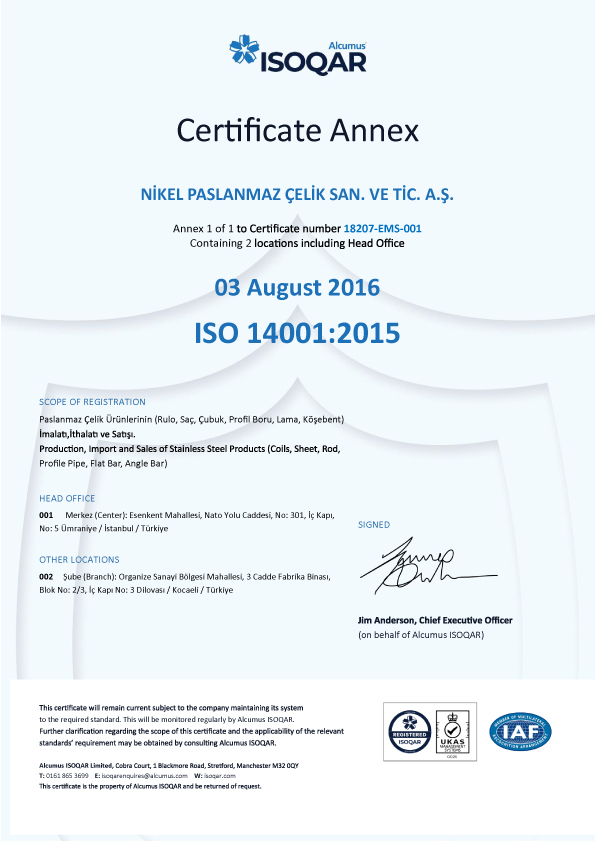Click the ISO 14001:2015 standard text
The height and width of the screenshot is (842, 595).
pyautogui.click(x=297, y=333)
